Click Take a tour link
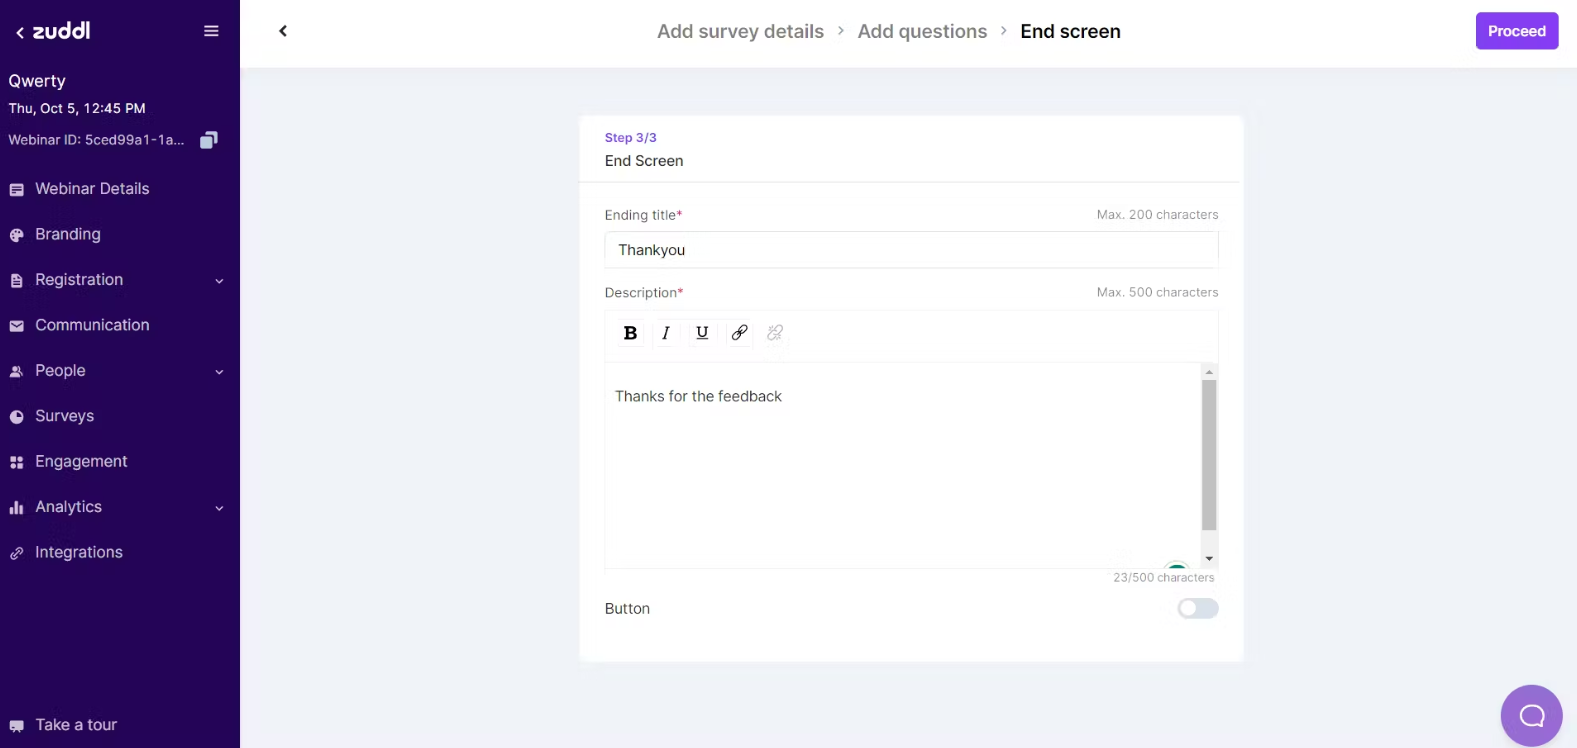 pyautogui.click(x=75, y=725)
